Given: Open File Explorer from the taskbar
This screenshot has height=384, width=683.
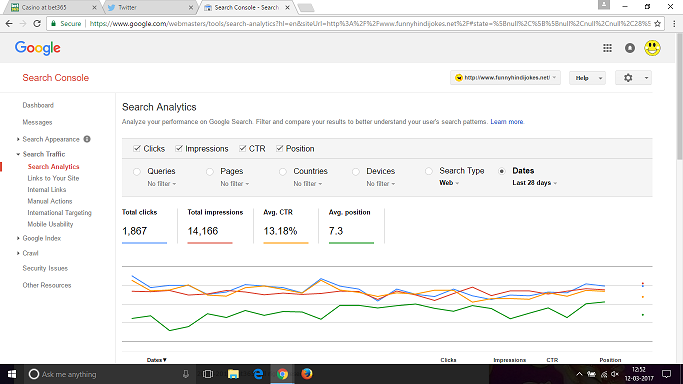Looking at the screenshot, I should pyautogui.click(x=233, y=374).
